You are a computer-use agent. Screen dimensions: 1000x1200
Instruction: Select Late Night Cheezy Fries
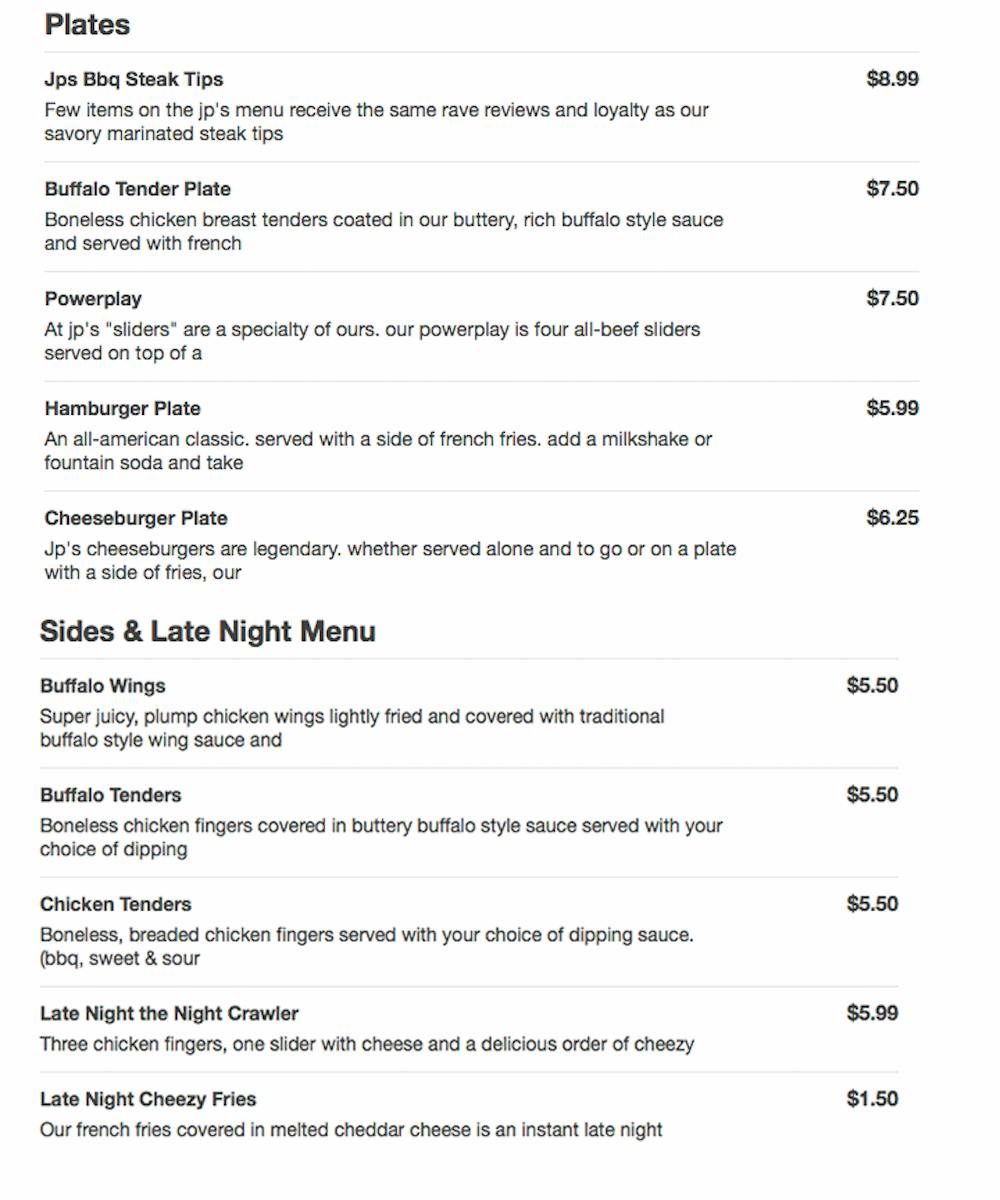coord(148,1099)
